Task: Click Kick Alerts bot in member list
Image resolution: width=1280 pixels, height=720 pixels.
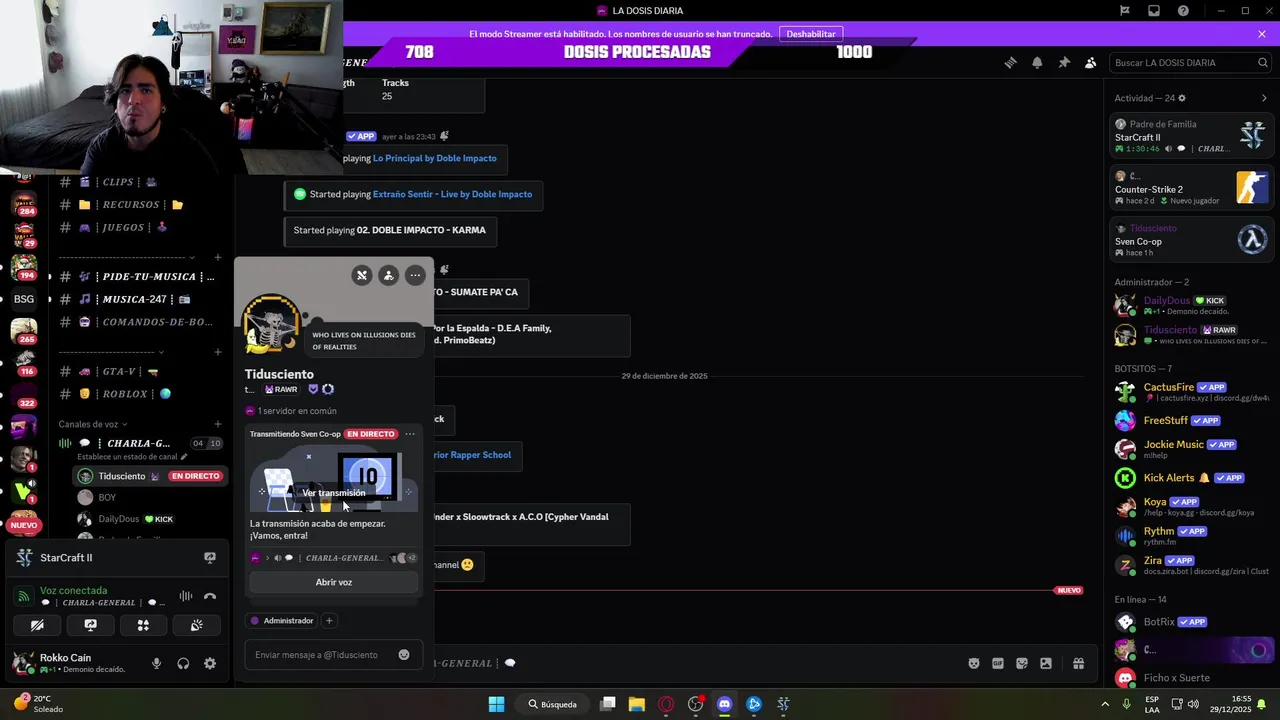Action: pos(1191,478)
